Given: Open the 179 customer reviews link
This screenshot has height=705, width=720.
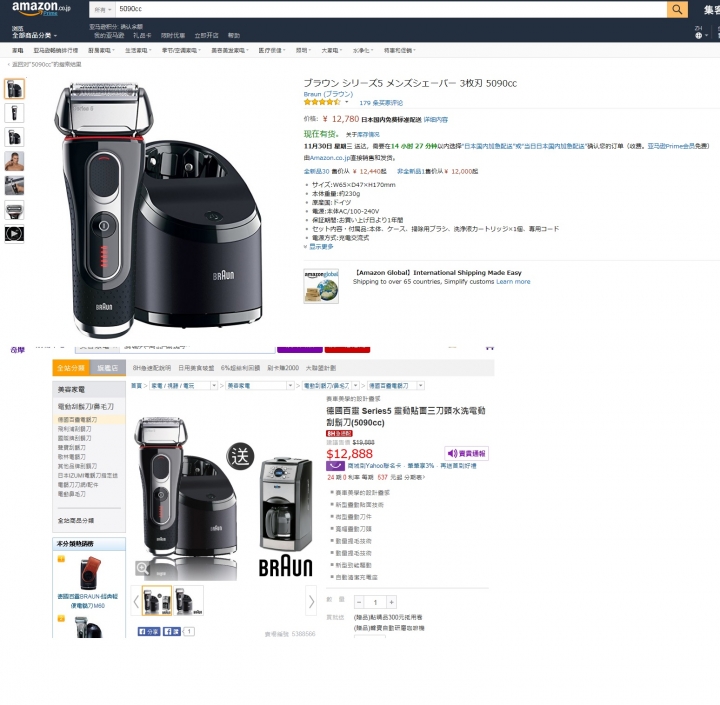Looking at the screenshot, I should pyautogui.click(x=381, y=103).
